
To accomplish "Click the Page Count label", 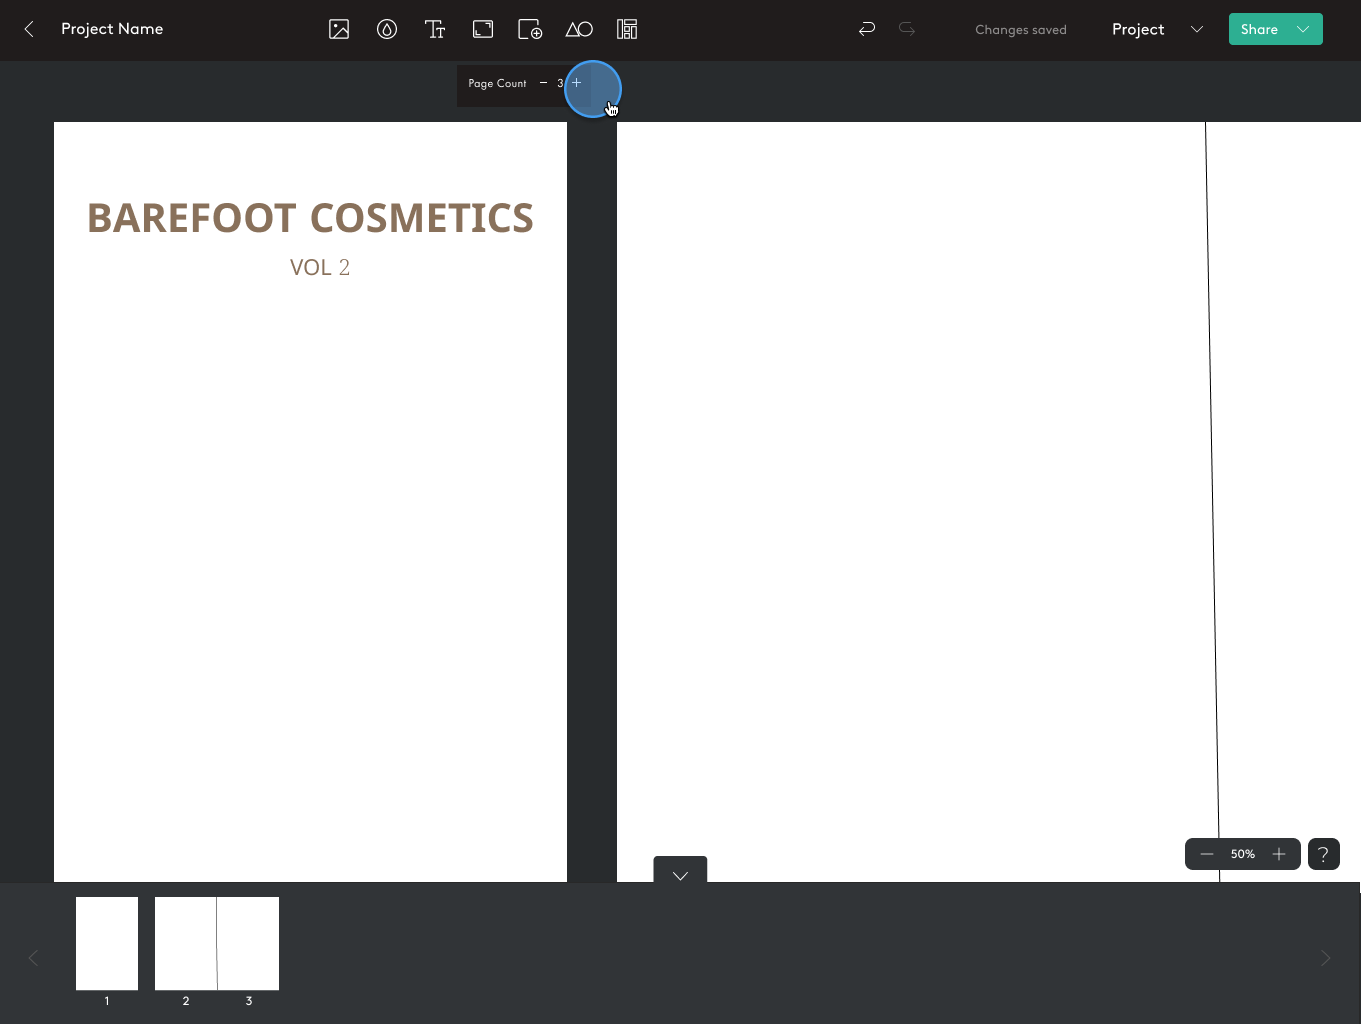I will point(497,83).
